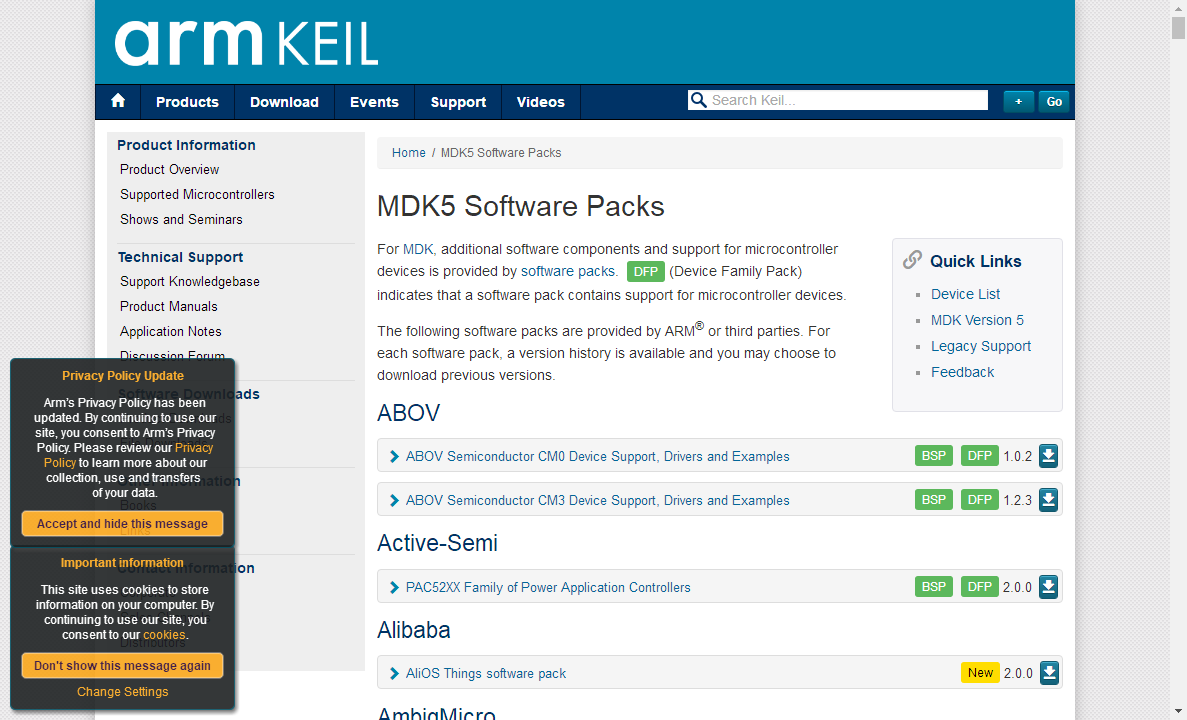Screen dimensions: 1187x720
Task: Open the Device List quick link
Action: tap(965, 294)
